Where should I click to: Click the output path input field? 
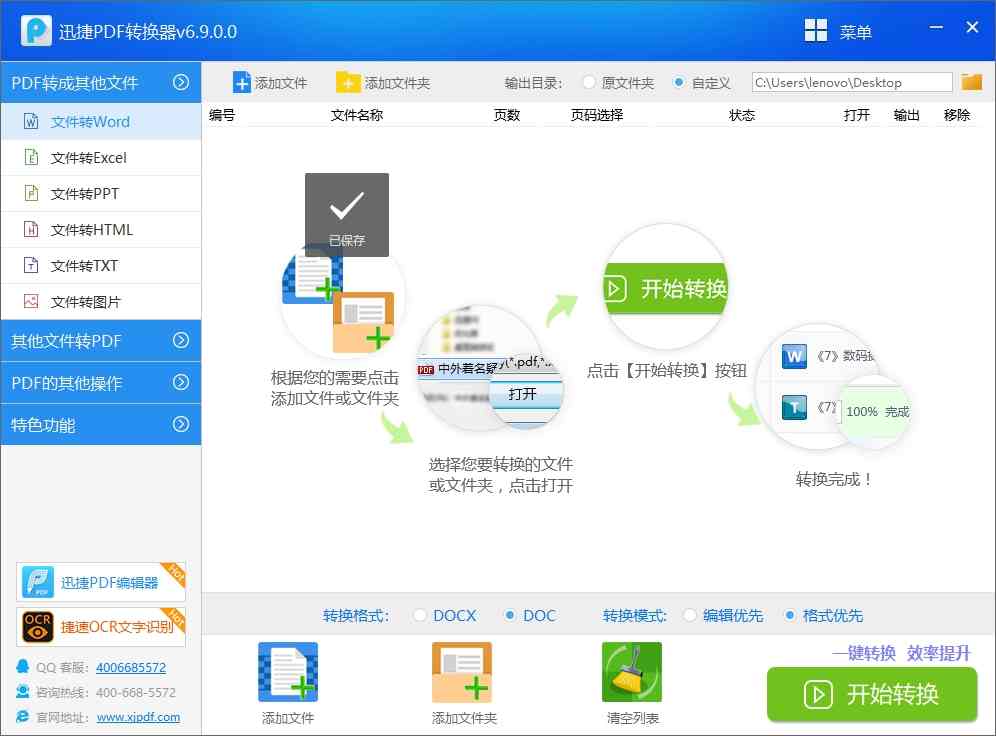(x=852, y=82)
